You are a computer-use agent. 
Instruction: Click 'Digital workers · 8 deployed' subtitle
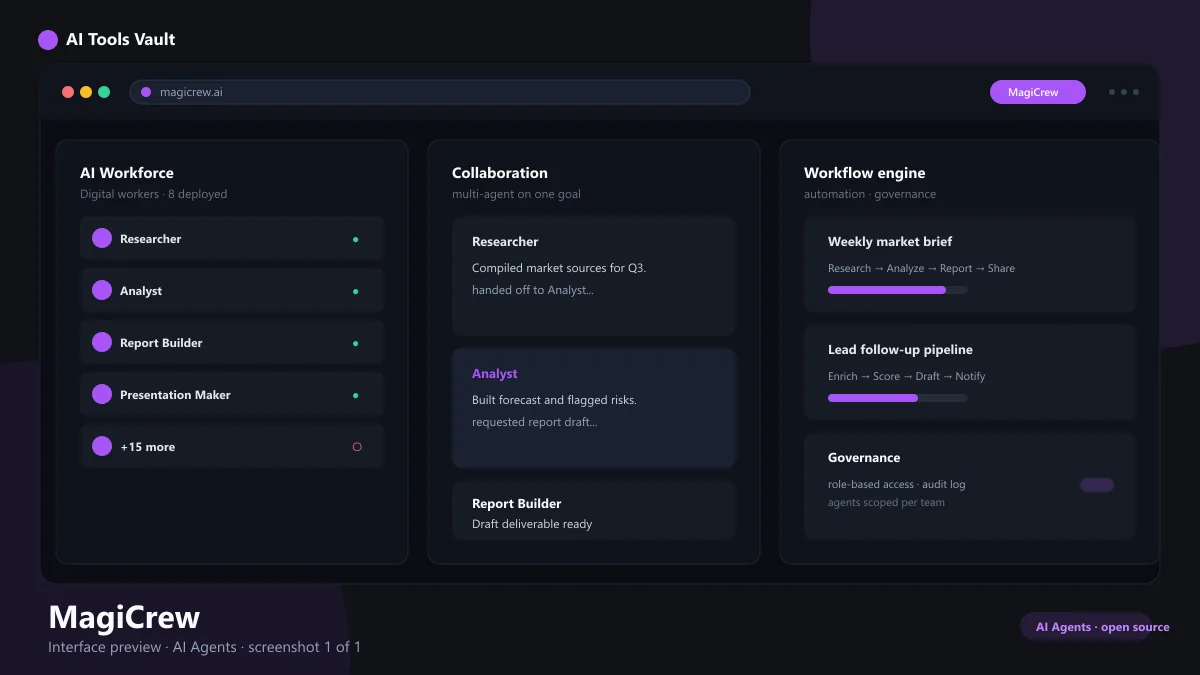(x=154, y=194)
